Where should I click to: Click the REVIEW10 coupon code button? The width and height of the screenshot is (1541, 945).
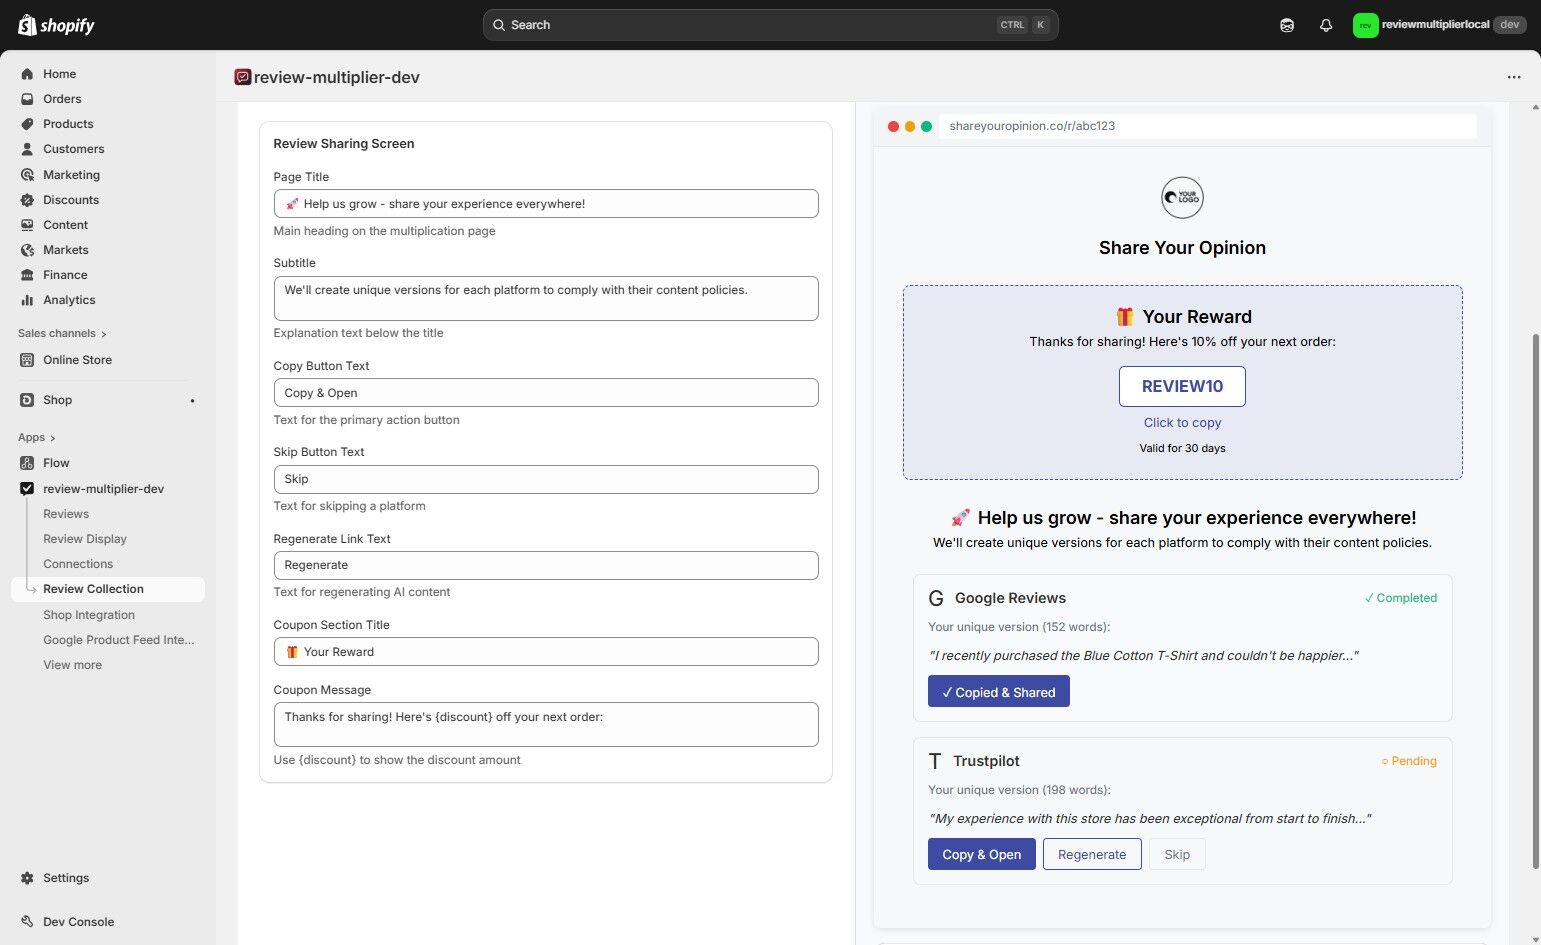click(1182, 386)
